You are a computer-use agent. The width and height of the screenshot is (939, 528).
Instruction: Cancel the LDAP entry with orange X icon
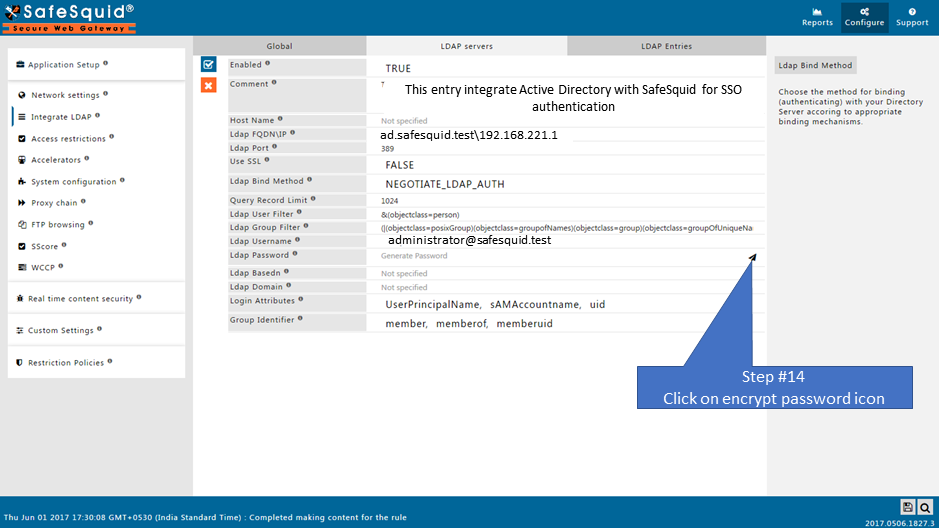[x=208, y=86]
